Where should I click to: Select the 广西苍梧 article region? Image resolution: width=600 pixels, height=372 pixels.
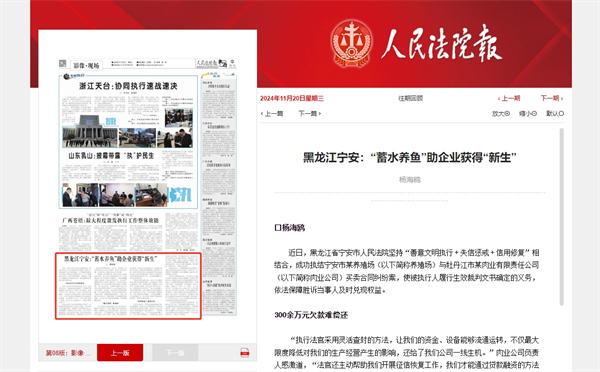[x=128, y=232]
